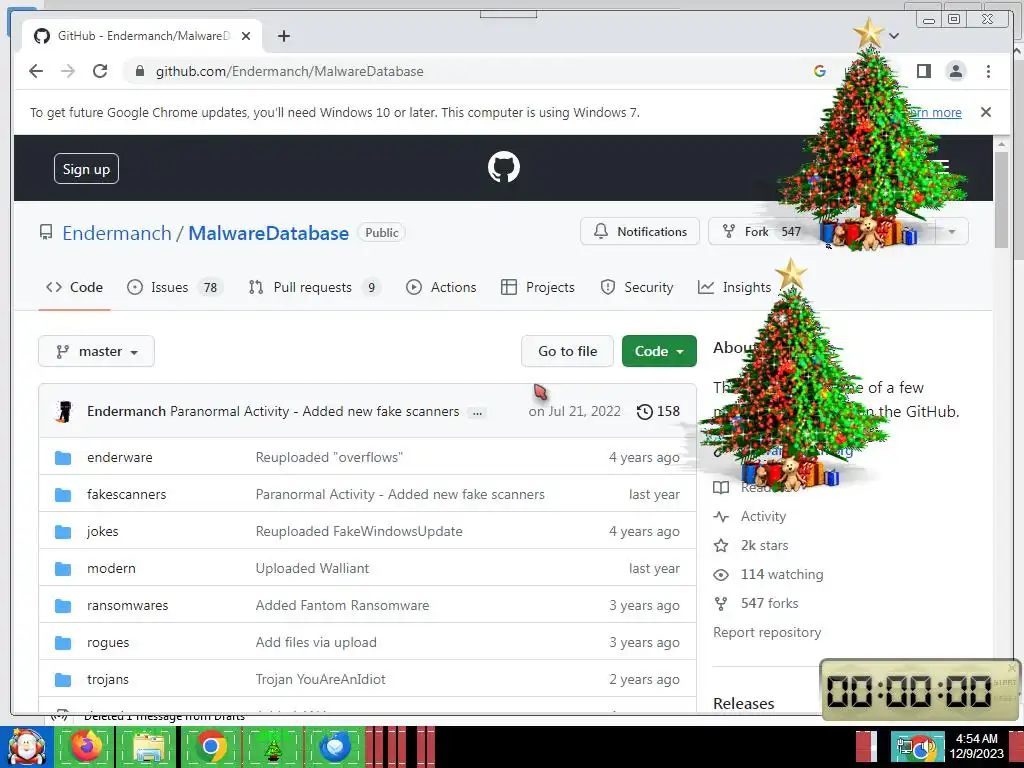Open the ransomwares folder
The width and height of the screenshot is (1024, 768).
pos(127,605)
